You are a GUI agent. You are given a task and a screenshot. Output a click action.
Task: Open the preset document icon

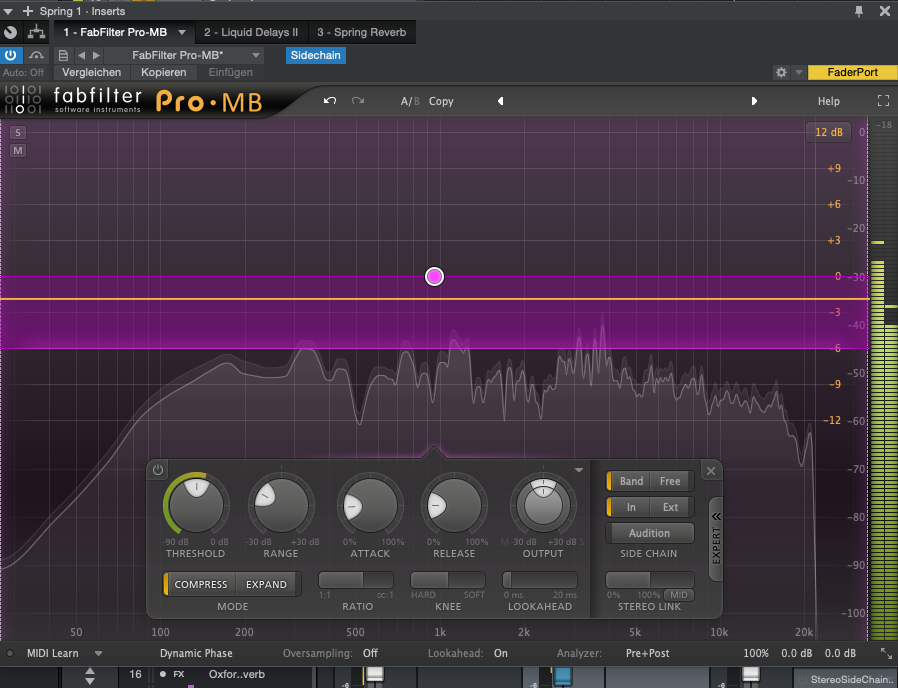(x=63, y=56)
